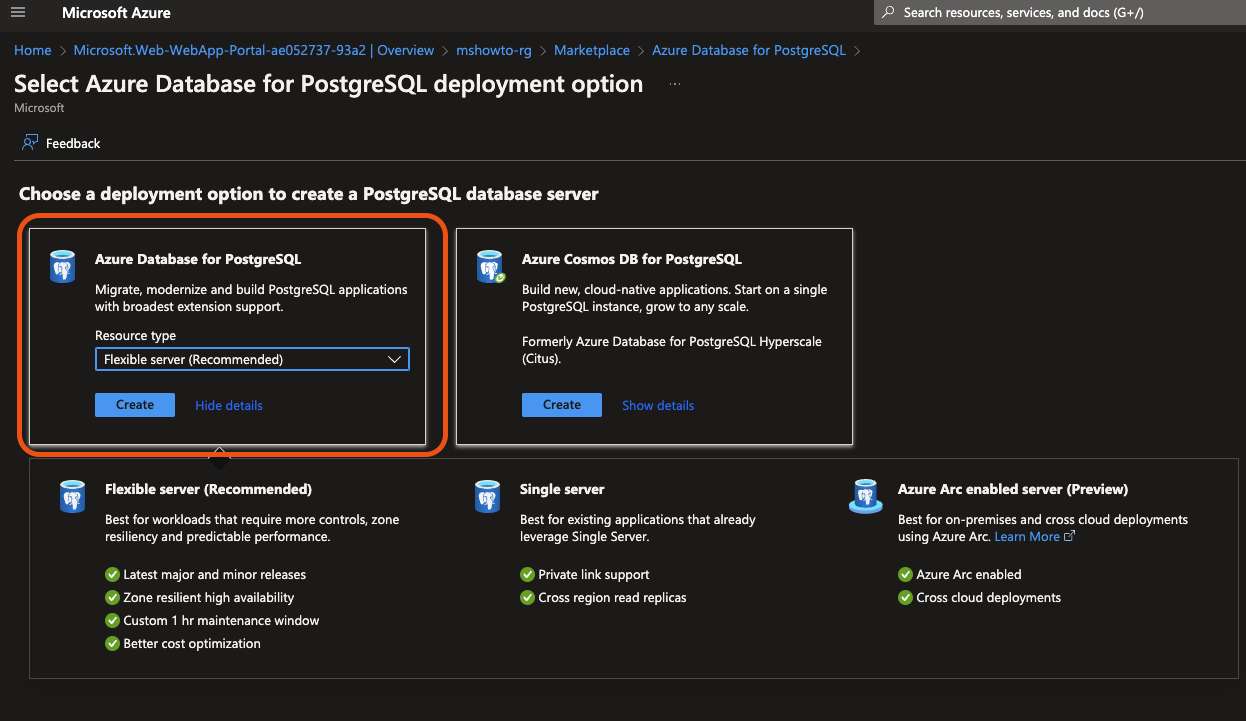Expand the Resource type dropdown
Viewport: 1246px width, 721px height.
(252, 359)
